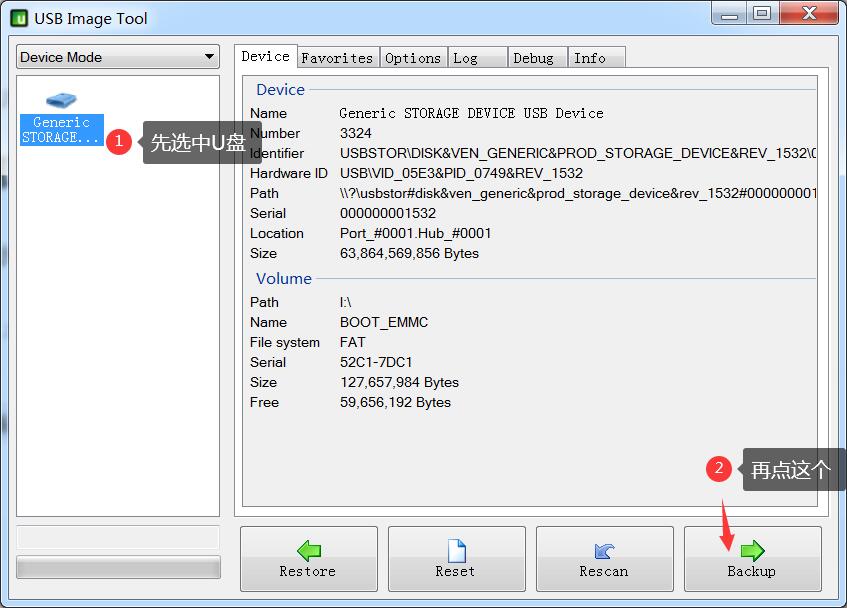Maximize the USB Image Tool window
Viewport: 847px width, 608px height.
pyautogui.click(x=762, y=13)
